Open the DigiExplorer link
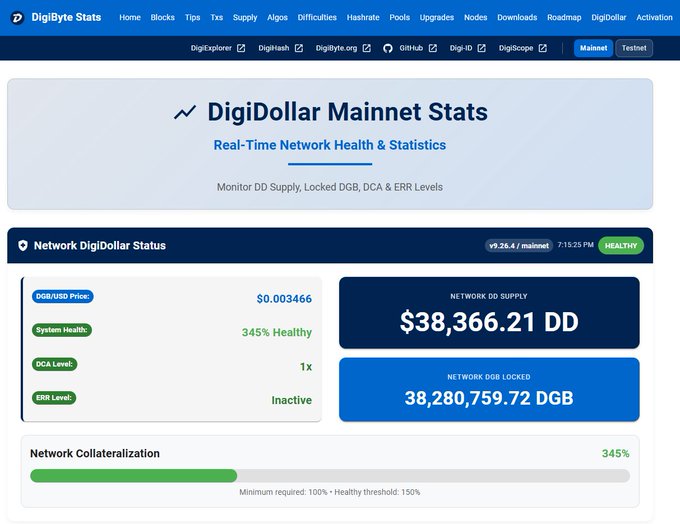 (x=211, y=48)
